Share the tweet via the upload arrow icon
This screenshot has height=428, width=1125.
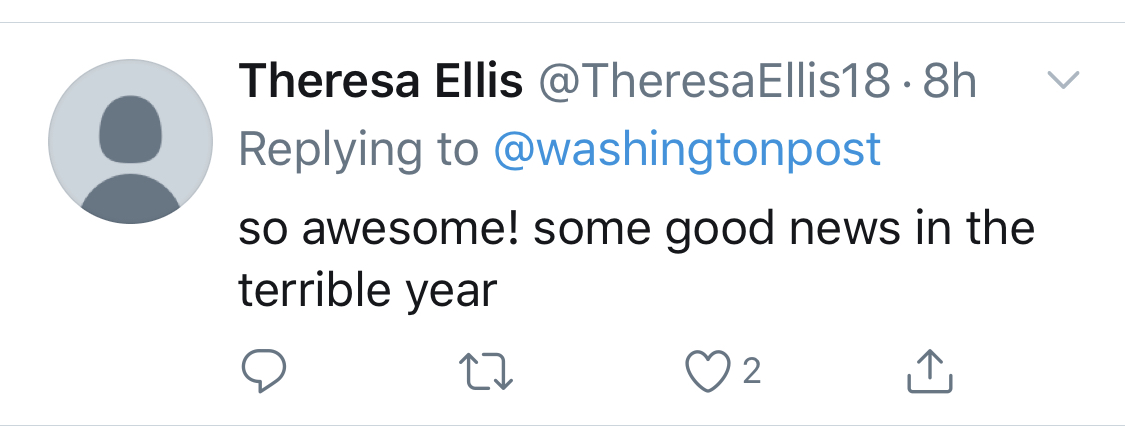tap(929, 371)
